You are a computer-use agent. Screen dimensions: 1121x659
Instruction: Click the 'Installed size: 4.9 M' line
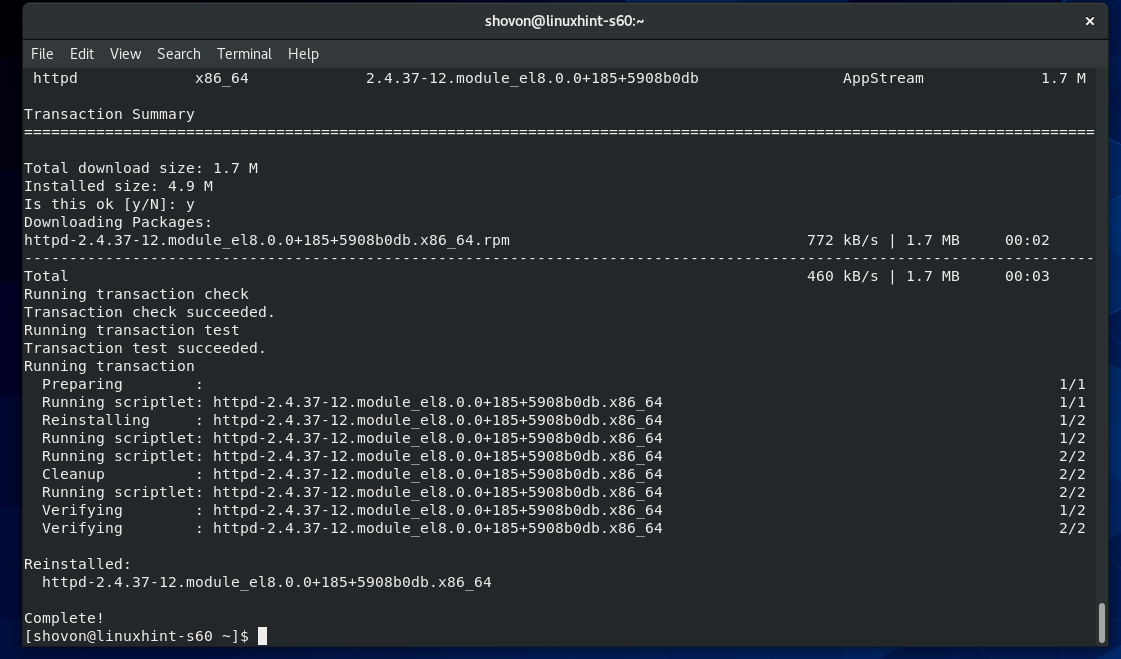(118, 186)
